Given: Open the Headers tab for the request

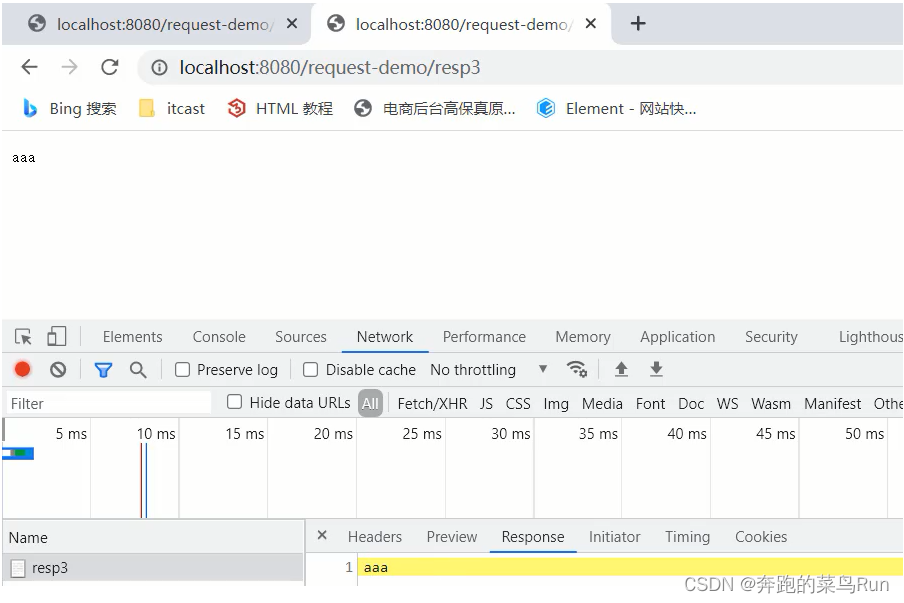Looking at the screenshot, I should click(x=374, y=536).
